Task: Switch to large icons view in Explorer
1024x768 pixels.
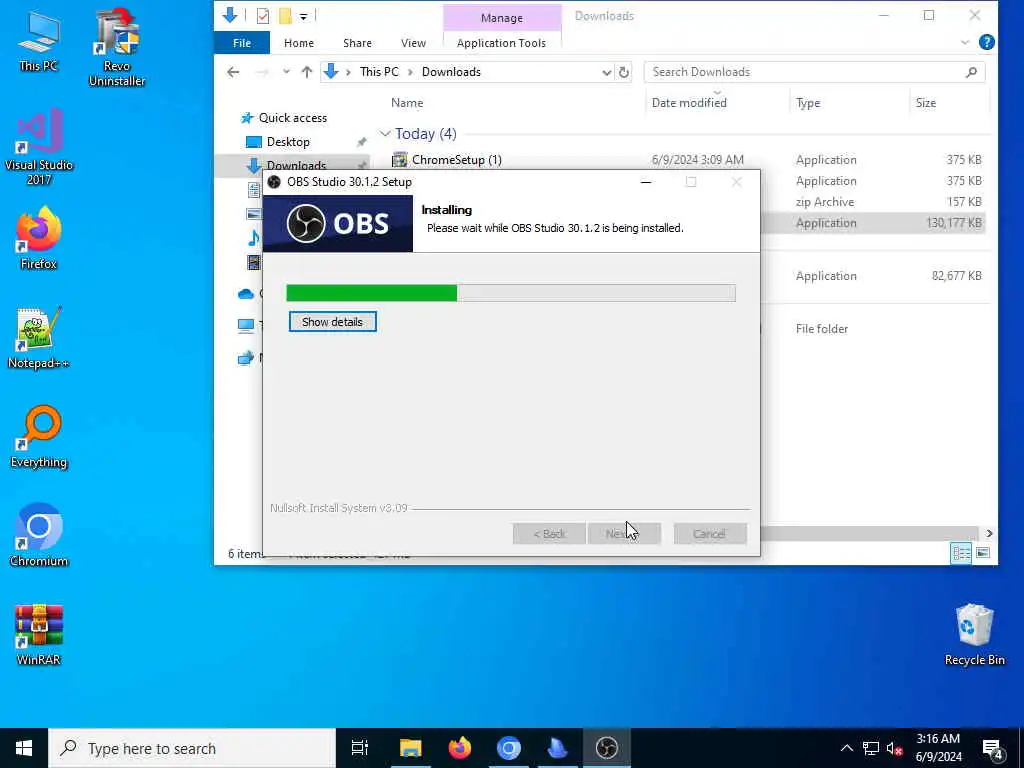Action: [x=983, y=553]
